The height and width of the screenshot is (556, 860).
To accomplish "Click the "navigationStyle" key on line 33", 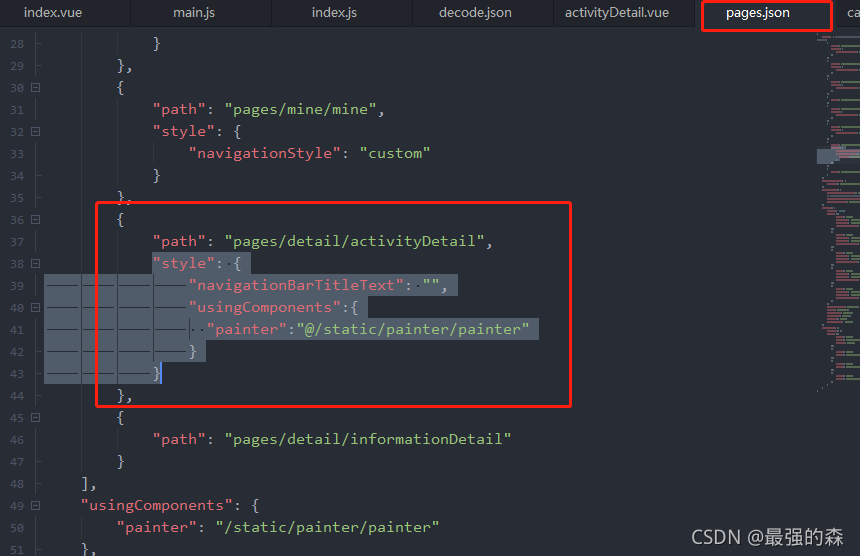I will pos(265,154).
